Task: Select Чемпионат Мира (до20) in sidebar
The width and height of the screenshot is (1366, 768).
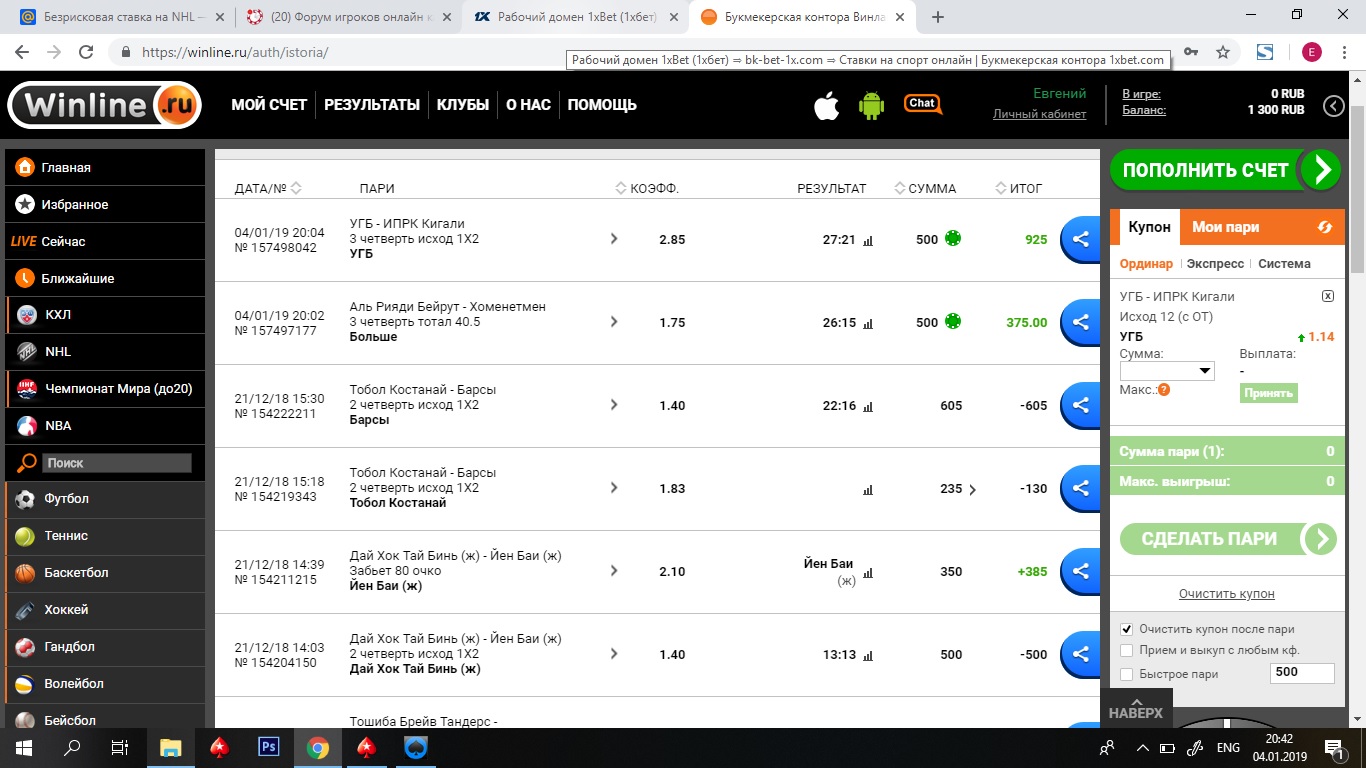Action: (x=105, y=389)
